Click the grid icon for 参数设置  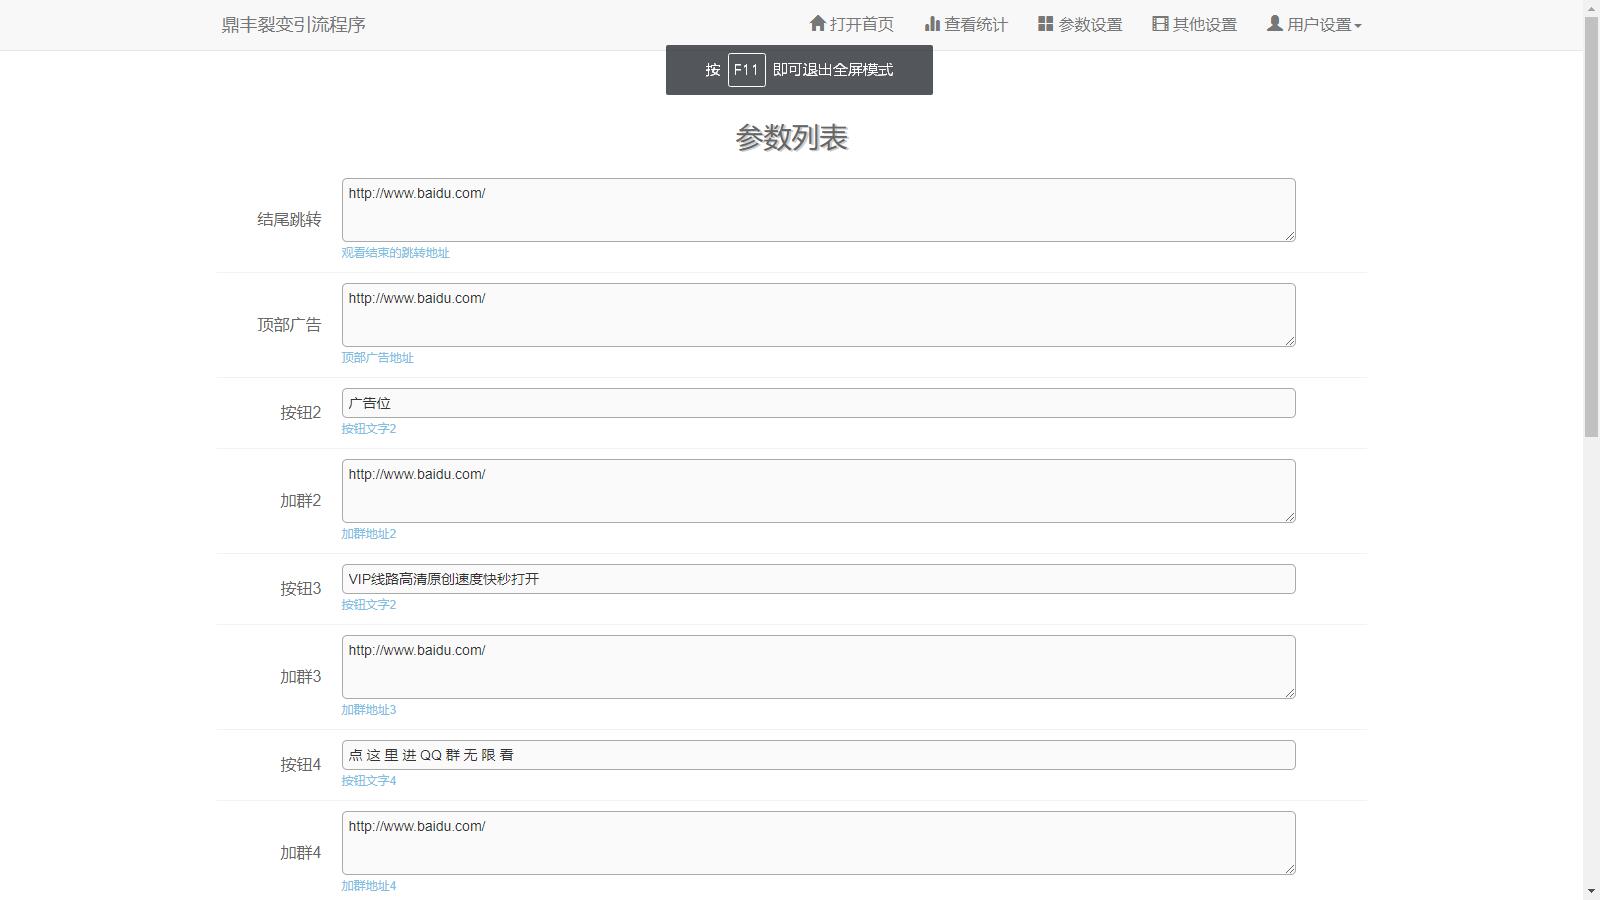[1045, 24]
